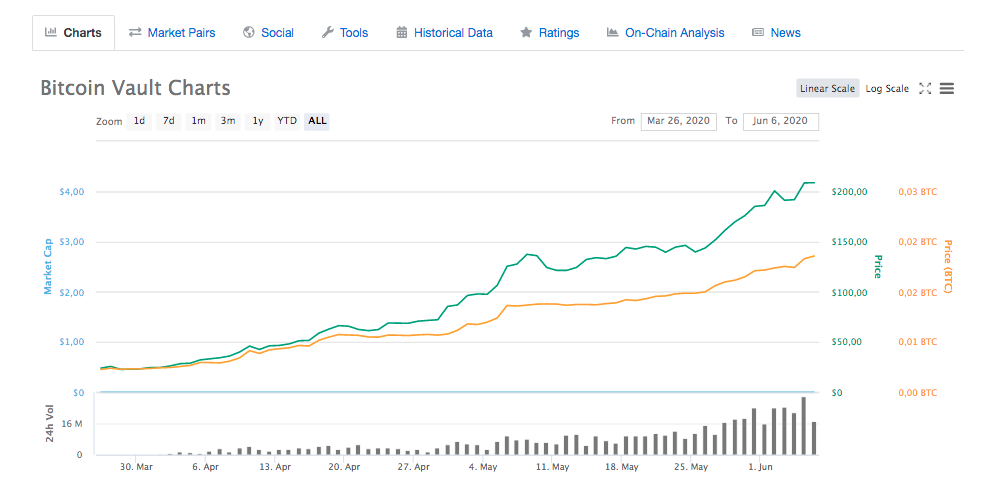Click the 4. May date axis label

483,468
